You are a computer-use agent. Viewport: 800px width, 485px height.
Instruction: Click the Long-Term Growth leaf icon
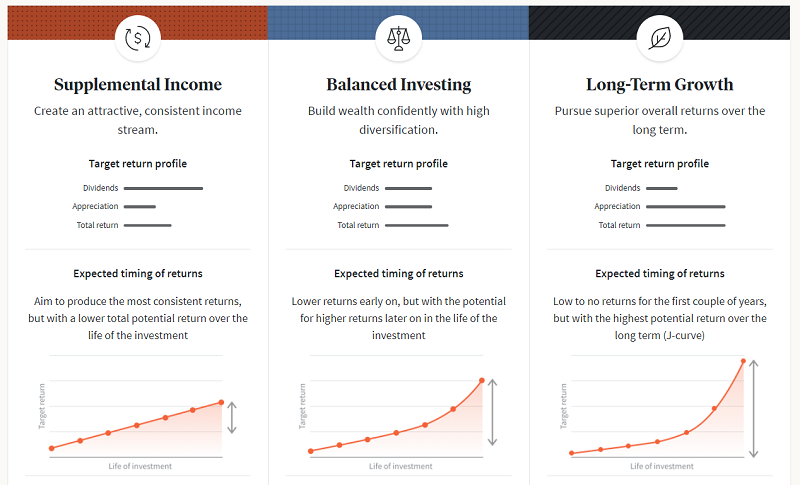(x=660, y=38)
